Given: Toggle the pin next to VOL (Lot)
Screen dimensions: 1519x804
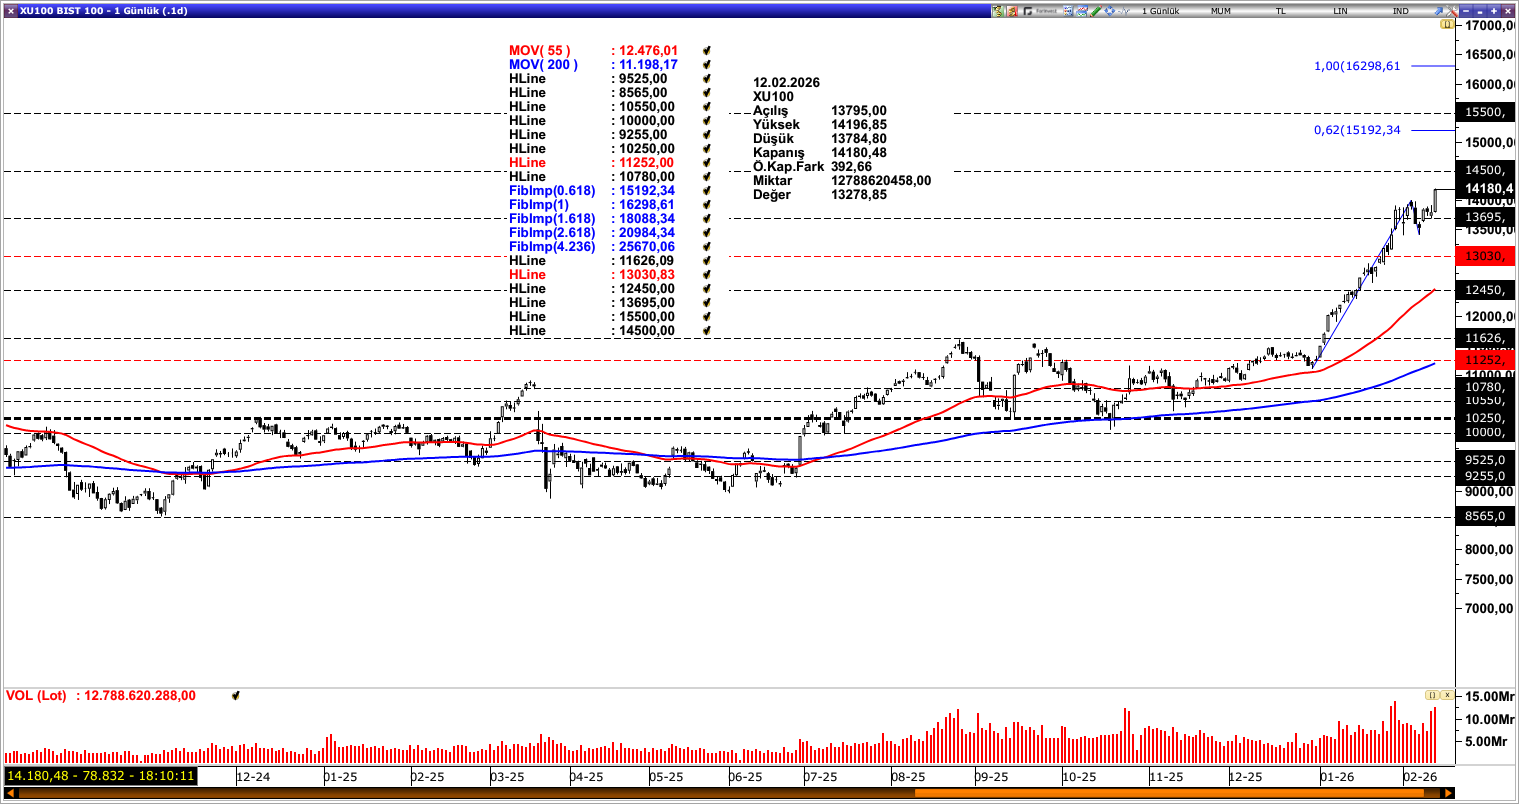Looking at the screenshot, I should tap(235, 693).
